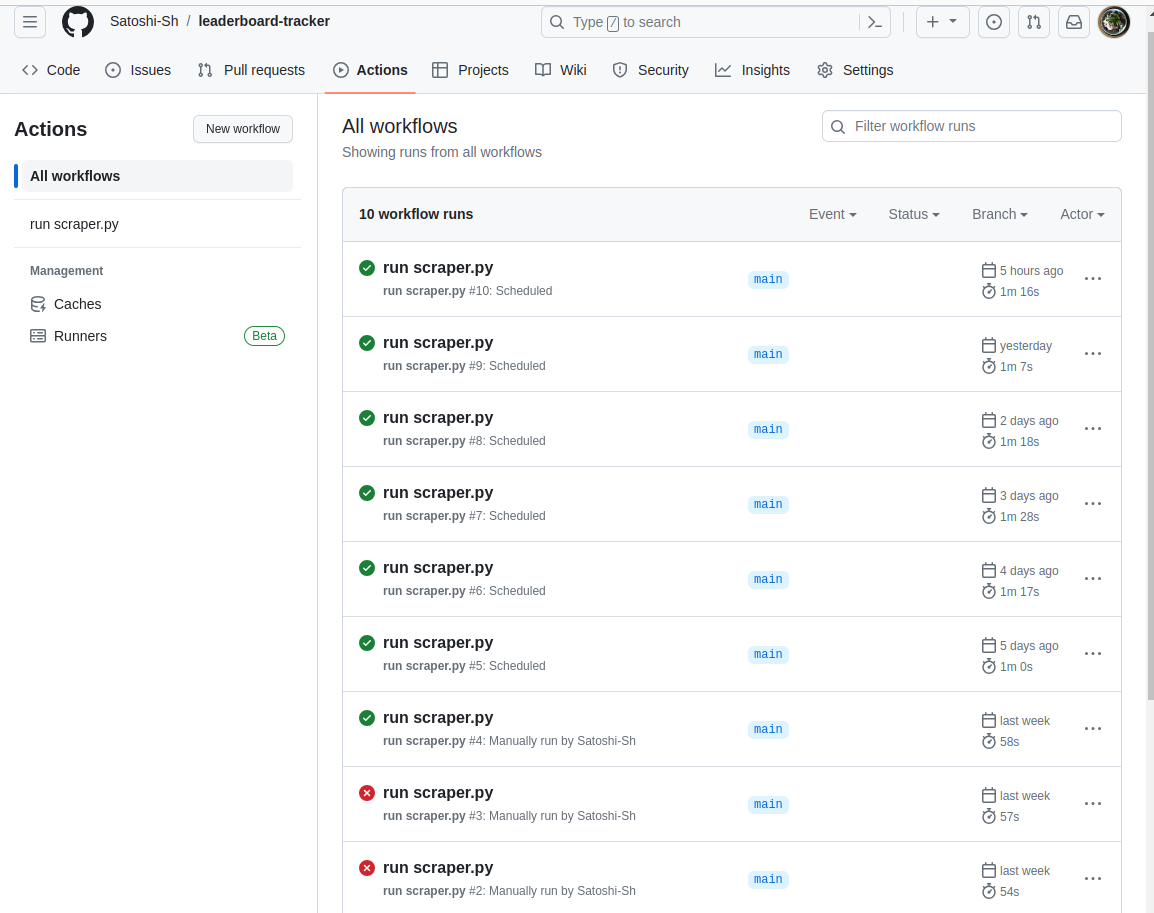Expand the Actor filter dropdown
1154x913 pixels.
point(1082,214)
